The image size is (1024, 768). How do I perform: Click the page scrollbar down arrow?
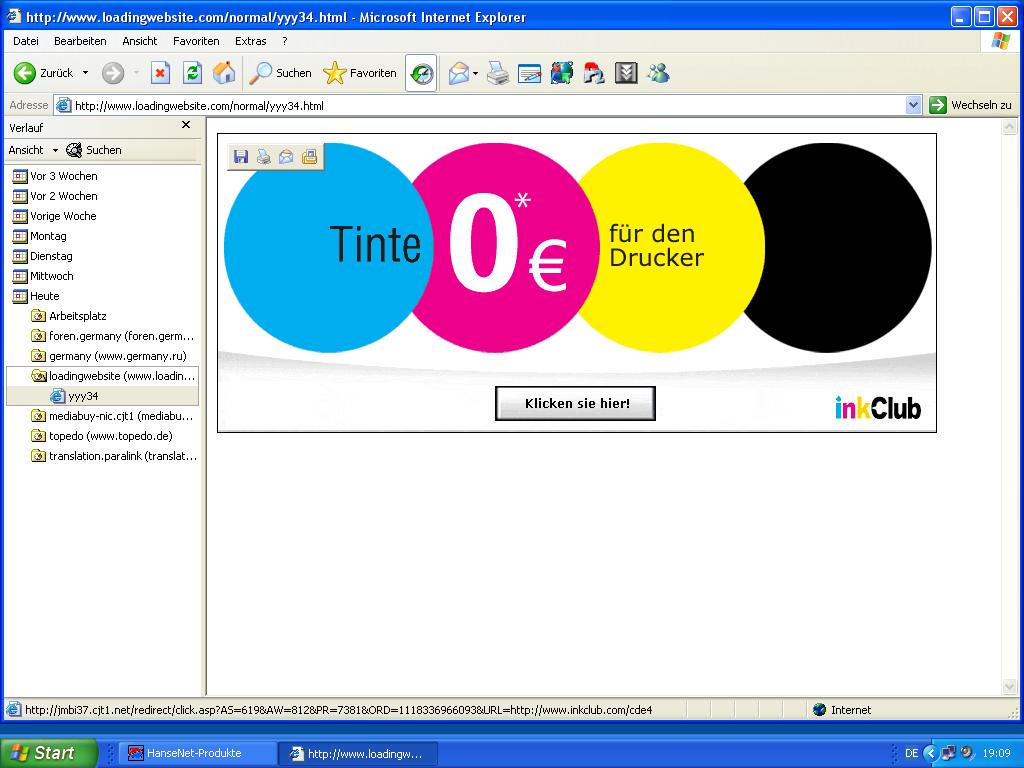coord(1010,686)
